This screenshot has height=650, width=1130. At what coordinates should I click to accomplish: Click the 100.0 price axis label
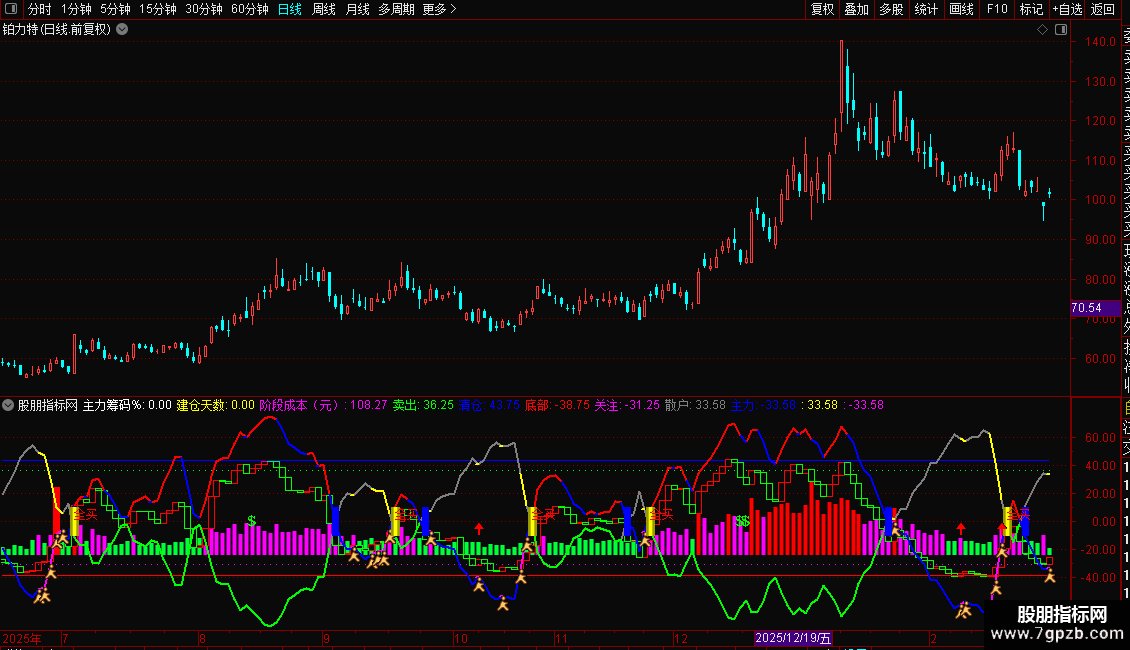(1101, 200)
